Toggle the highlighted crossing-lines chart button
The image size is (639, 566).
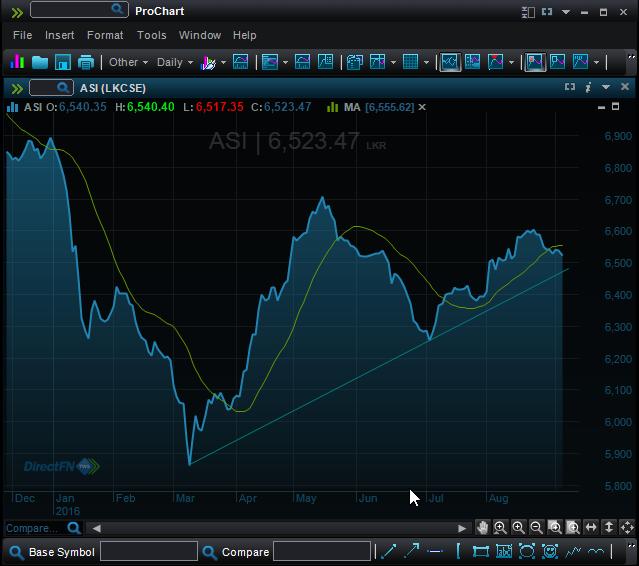pos(450,62)
